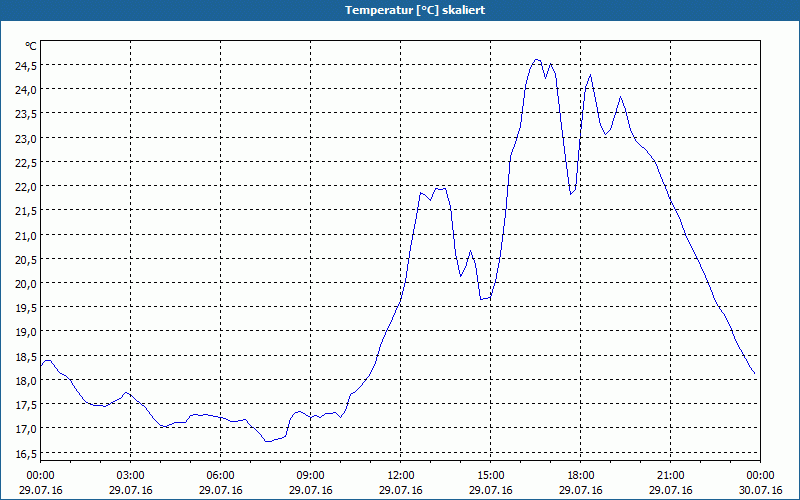The width and height of the screenshot is (800, 500).
Task: Select the 24,5 y-axis label
Action: [26, 65]
